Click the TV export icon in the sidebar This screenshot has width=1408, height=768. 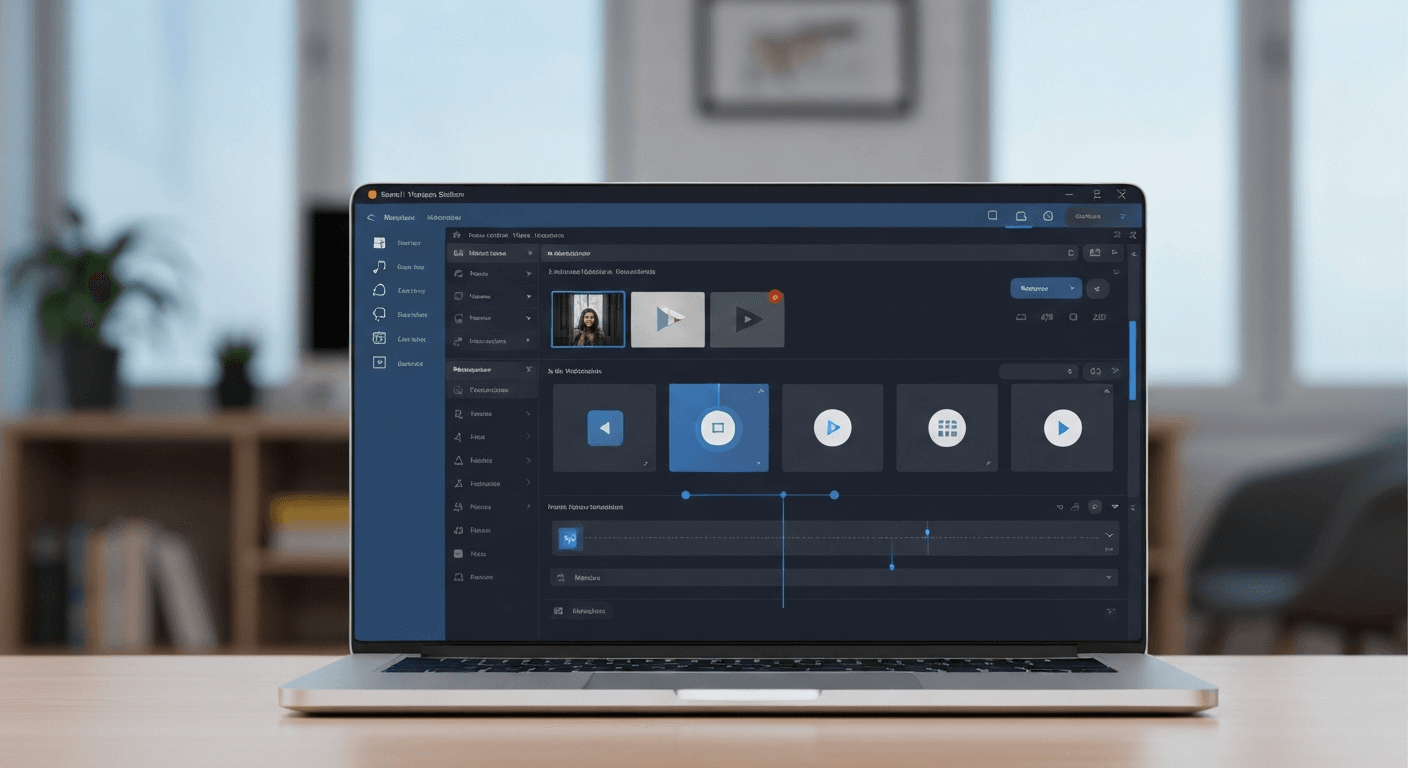pyautogui.click(x=379, y=338)
